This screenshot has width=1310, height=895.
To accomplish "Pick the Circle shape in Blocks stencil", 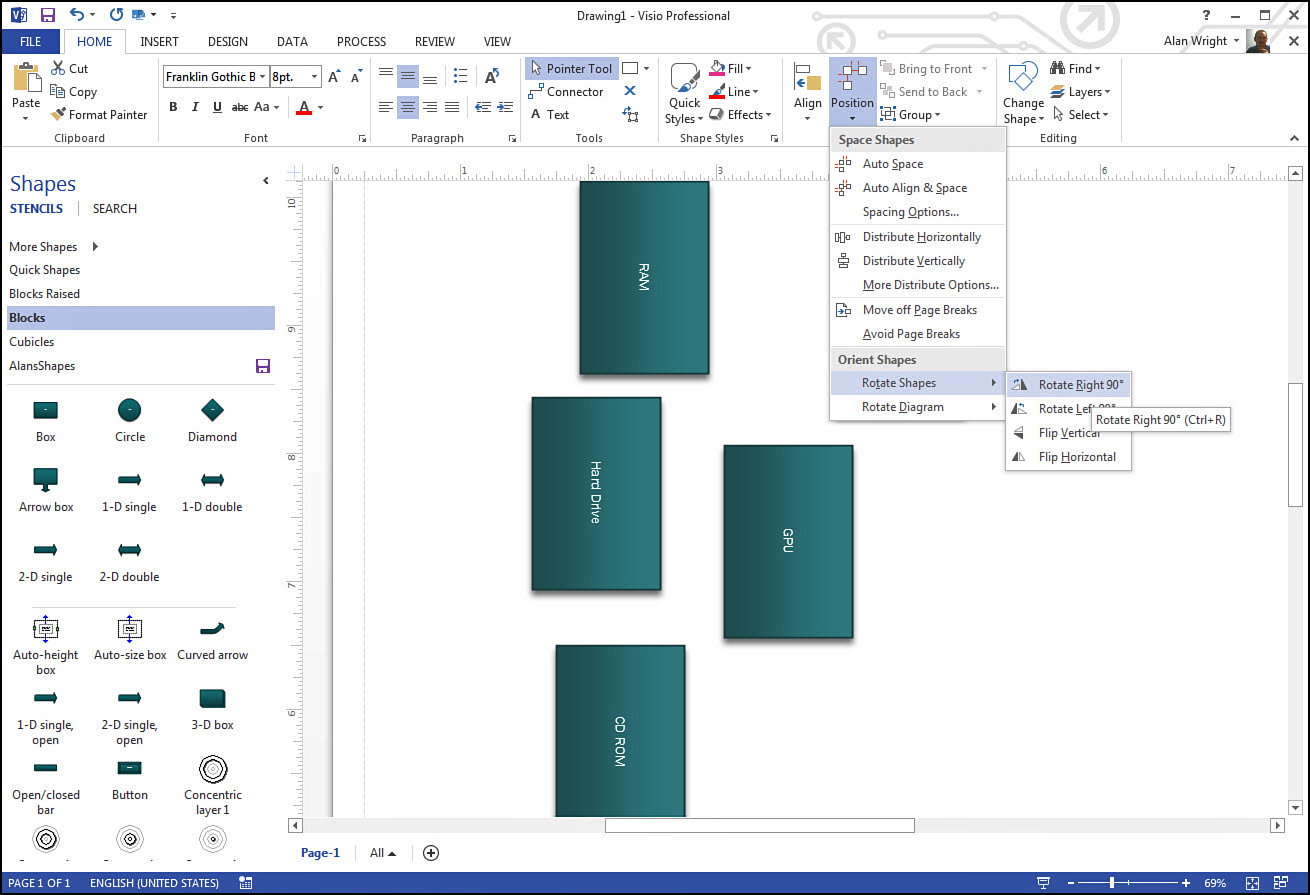I will pyautogui.click(x=129, y=409).
